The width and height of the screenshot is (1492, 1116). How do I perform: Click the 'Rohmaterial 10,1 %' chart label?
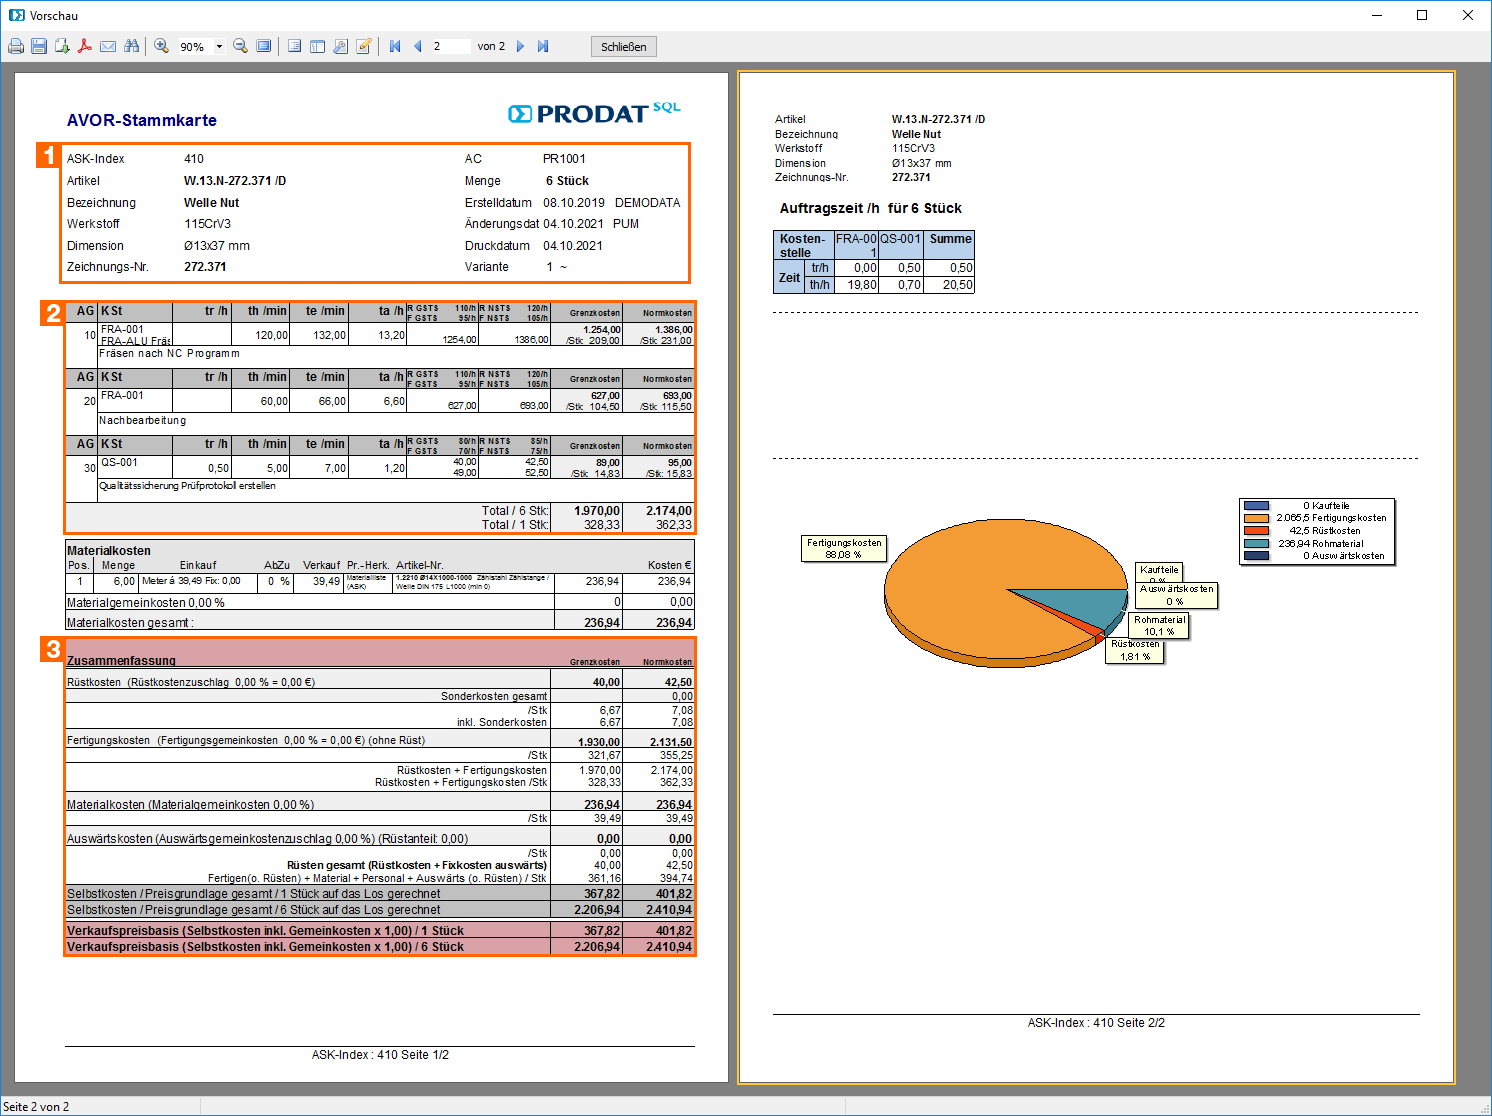click(1159, 625)
